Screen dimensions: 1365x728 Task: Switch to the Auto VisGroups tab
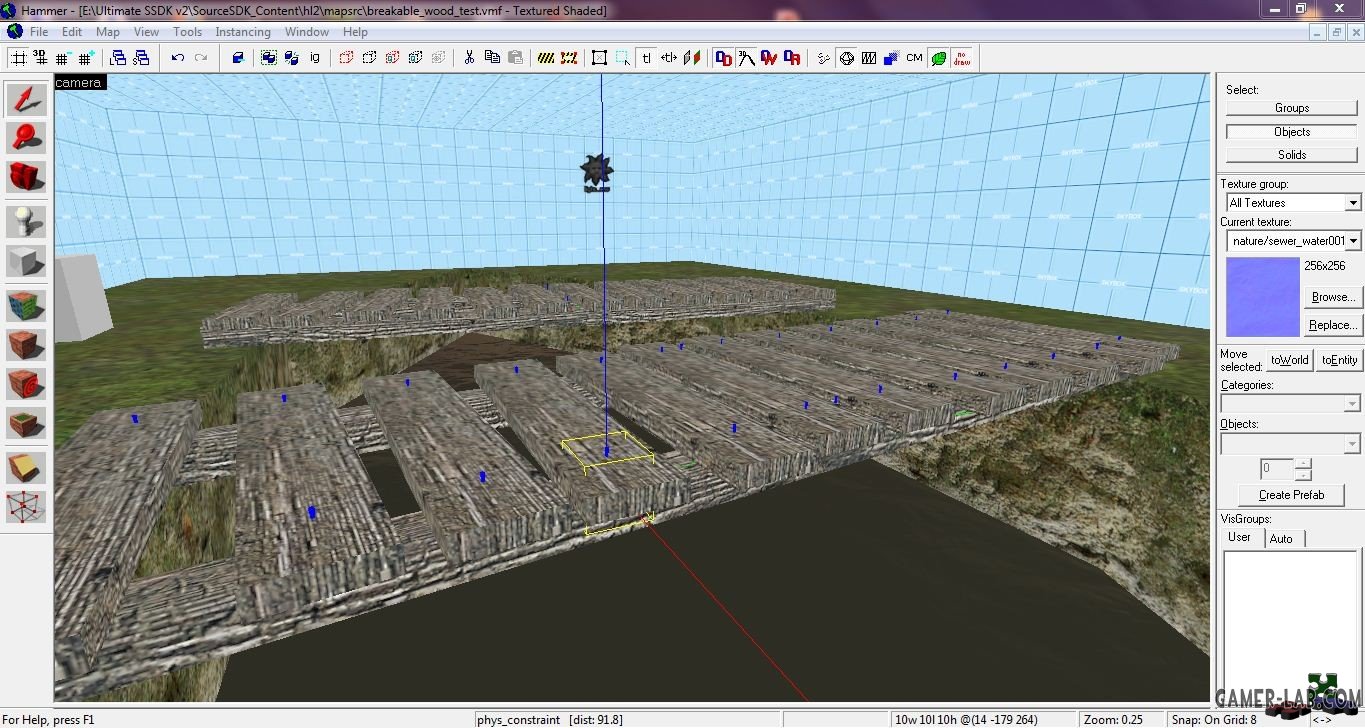tap(1281, 539)
